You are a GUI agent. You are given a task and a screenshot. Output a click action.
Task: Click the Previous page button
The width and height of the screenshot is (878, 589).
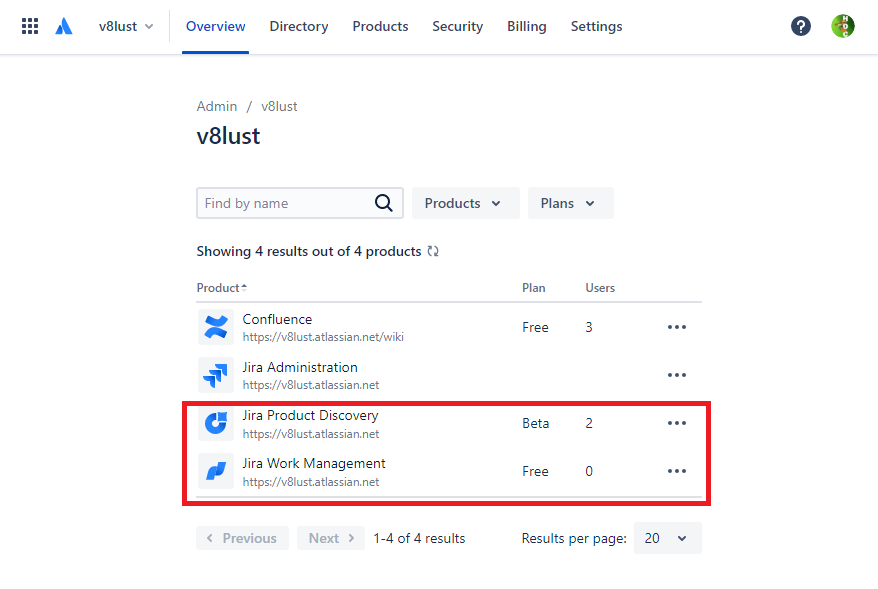pos(242,538)
